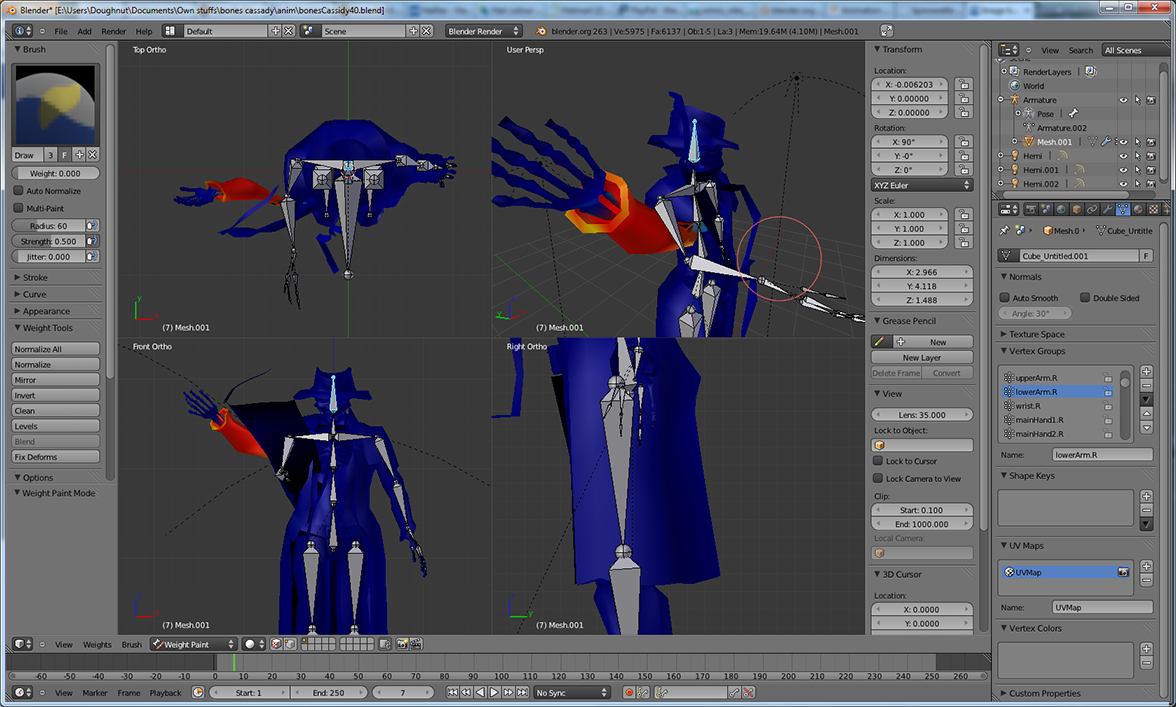Open the World properties tab (globe icon)
1176x707 pixels.
coord(1061,209)
